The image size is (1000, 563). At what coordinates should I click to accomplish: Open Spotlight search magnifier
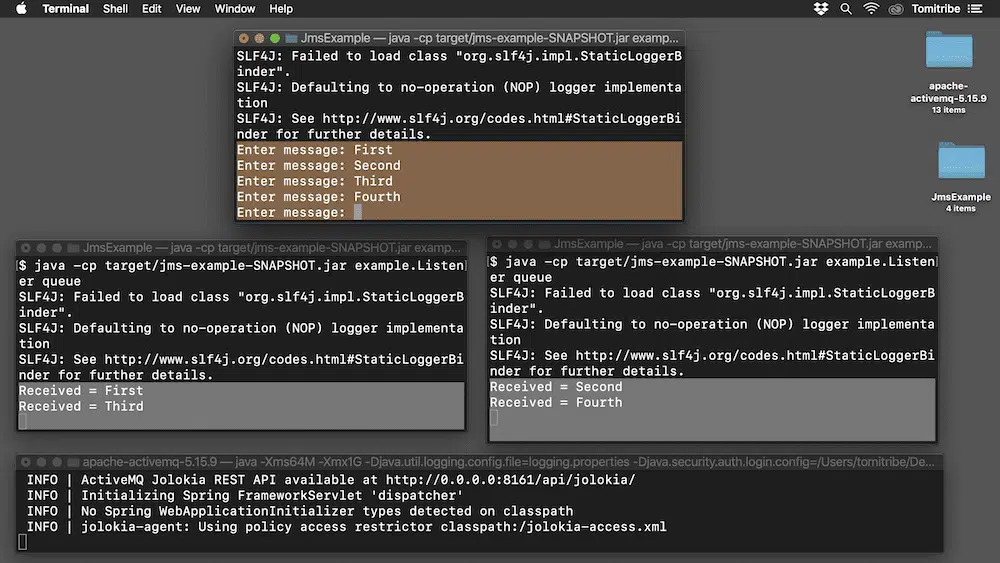pos(846,9)
